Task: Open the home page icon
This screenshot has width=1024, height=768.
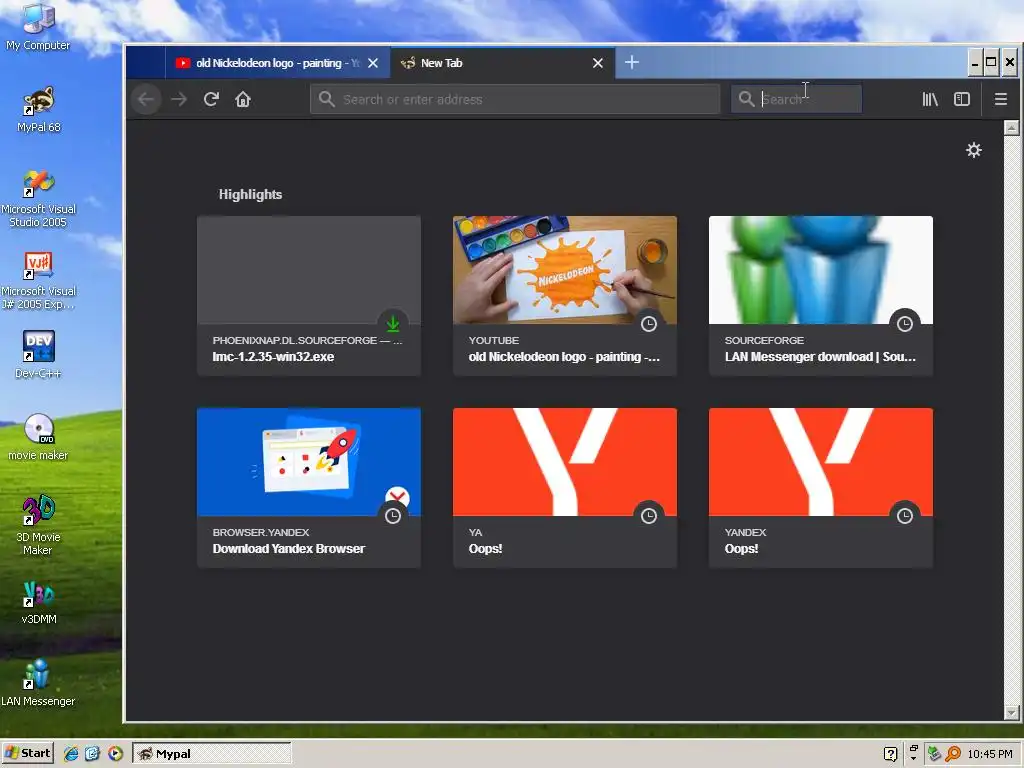Action: (x=243, y=99)
